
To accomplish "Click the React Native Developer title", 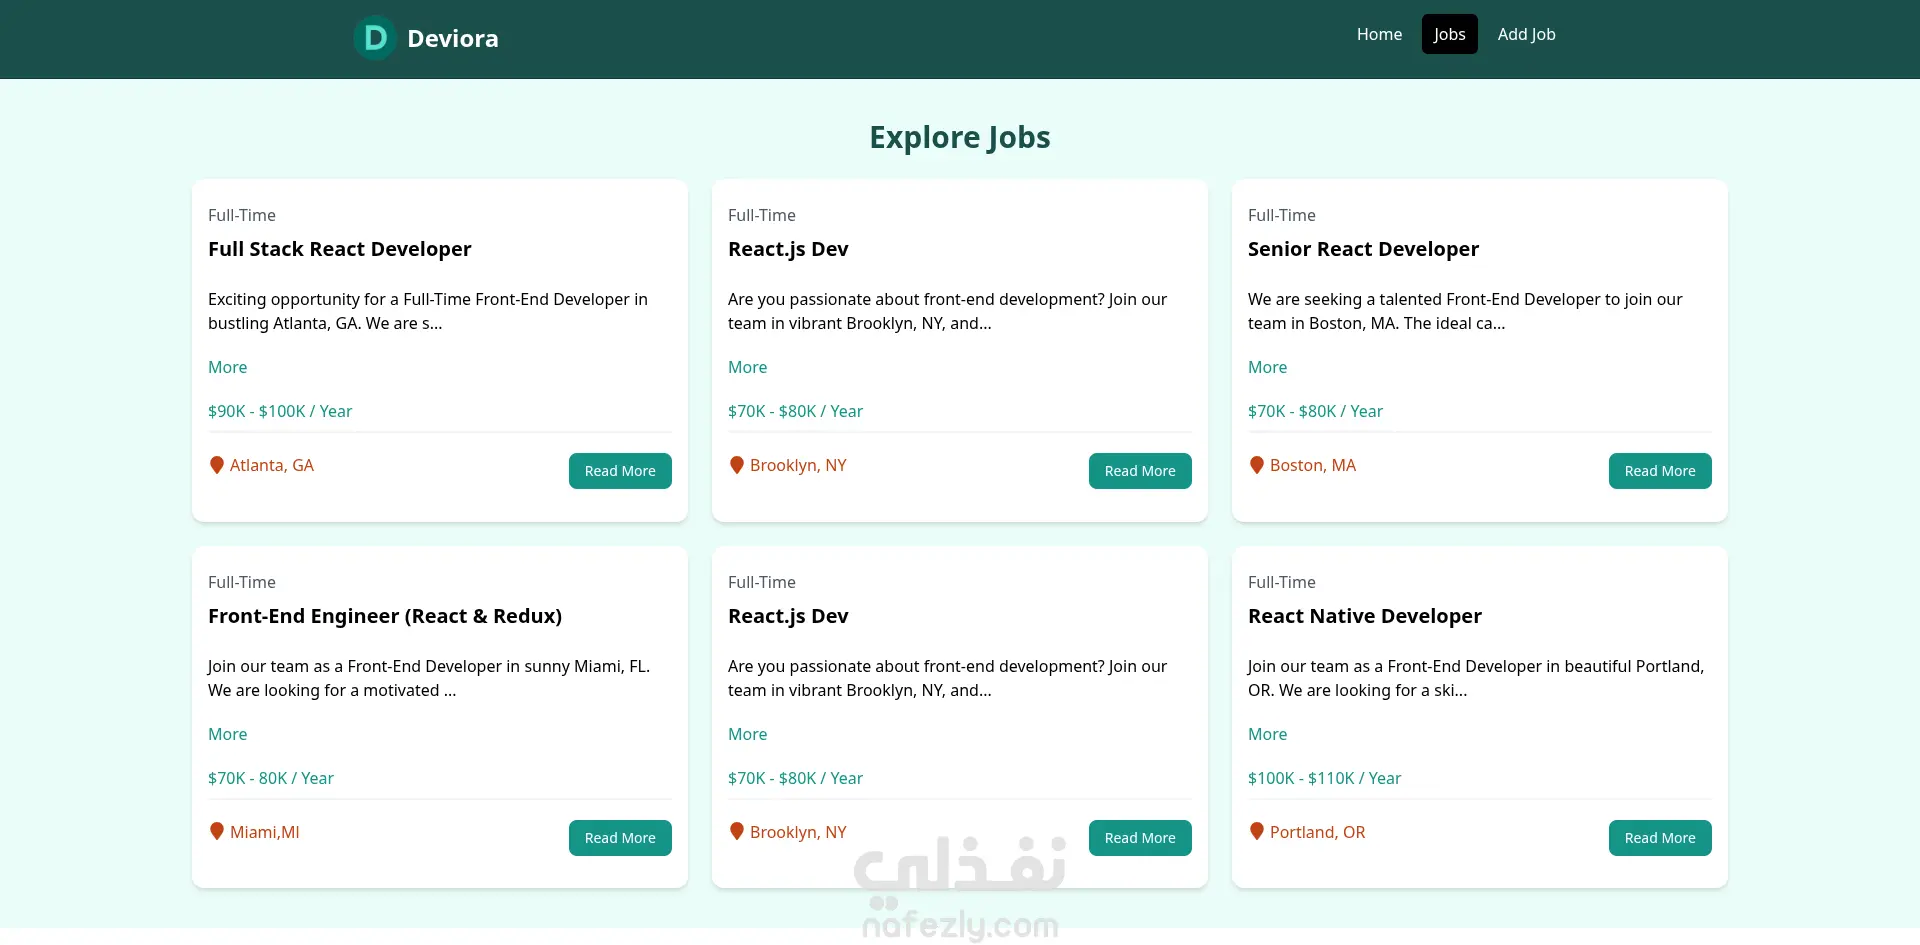I will (x=1365, y=616).
